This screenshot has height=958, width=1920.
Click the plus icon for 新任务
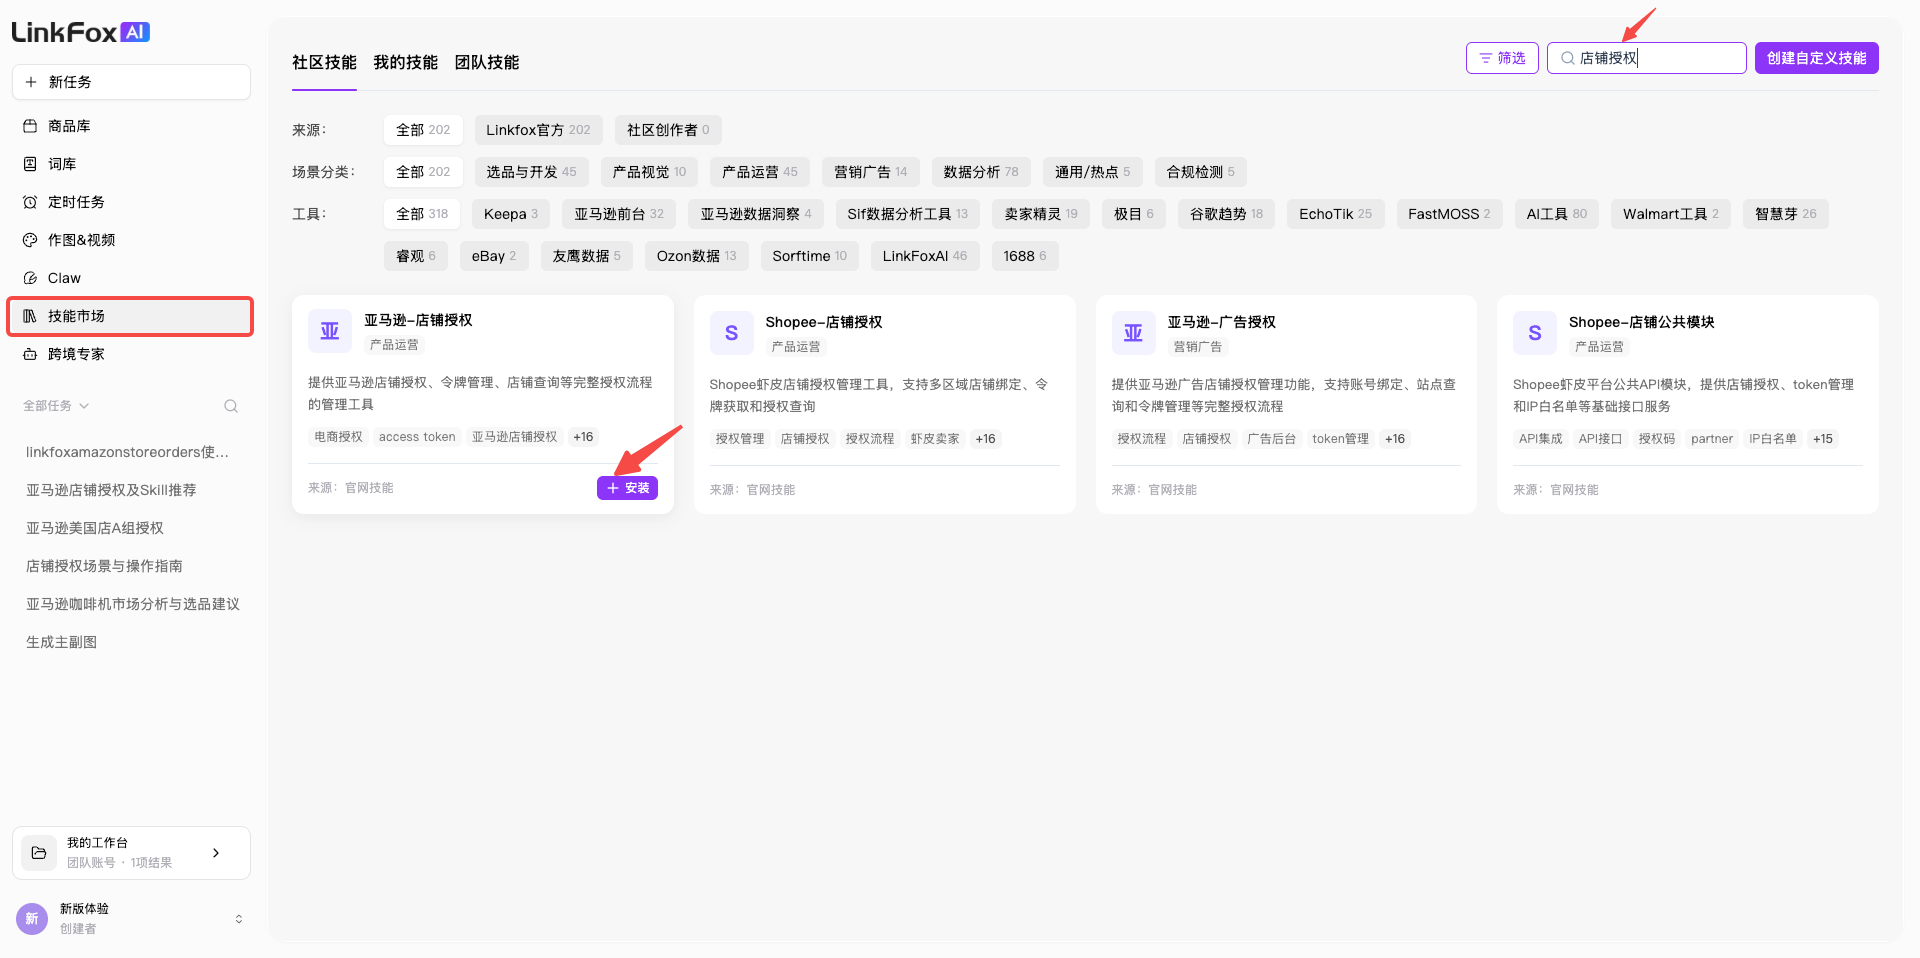(x=31, y=82)
